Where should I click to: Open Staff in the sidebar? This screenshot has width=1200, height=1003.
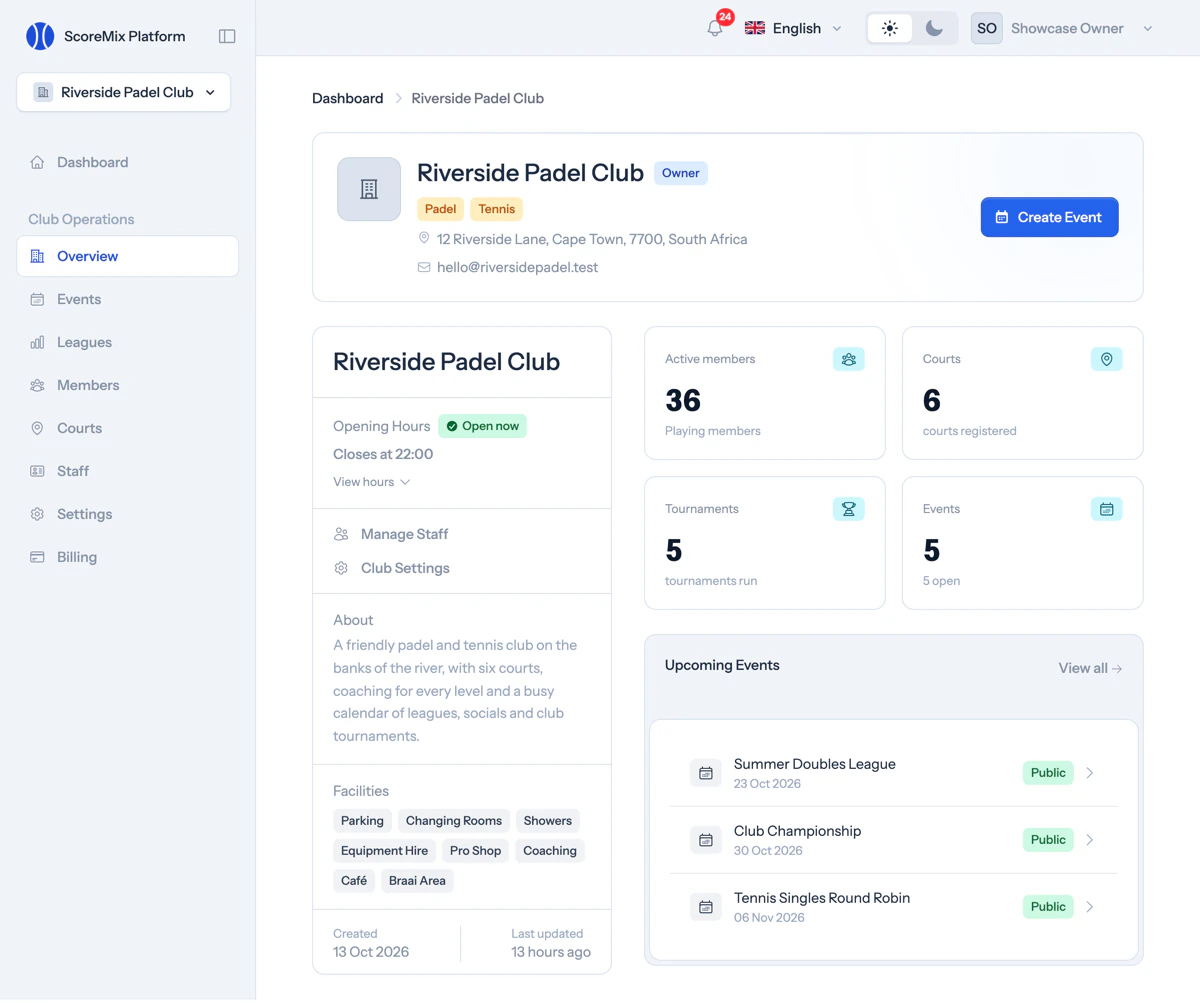[x=128, y=471]
